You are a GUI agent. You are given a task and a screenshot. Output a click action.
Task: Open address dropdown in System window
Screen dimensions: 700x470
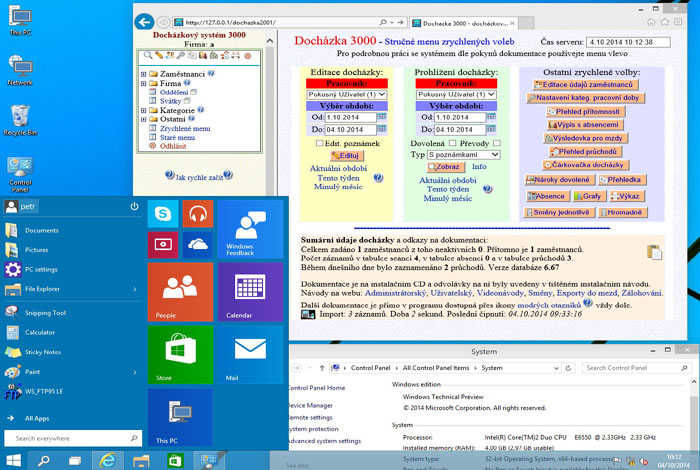(x=556, y=368)
